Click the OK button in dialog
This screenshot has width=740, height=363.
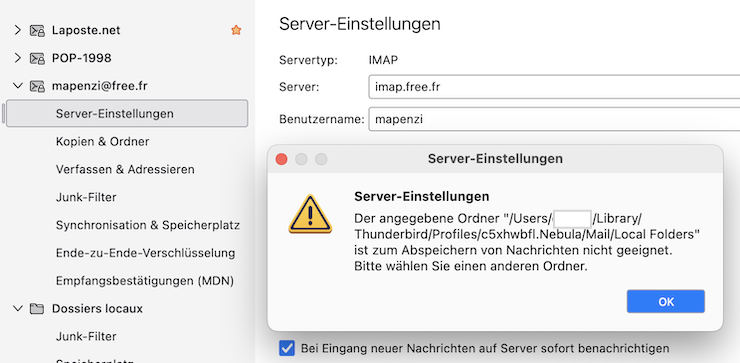click(x=665, y=302)
